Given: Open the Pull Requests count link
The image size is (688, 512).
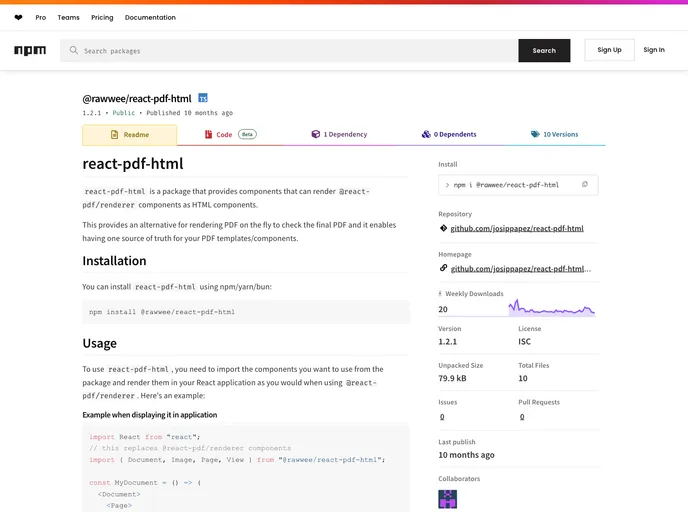Looking at the screenshot, I should coord(522,417).
